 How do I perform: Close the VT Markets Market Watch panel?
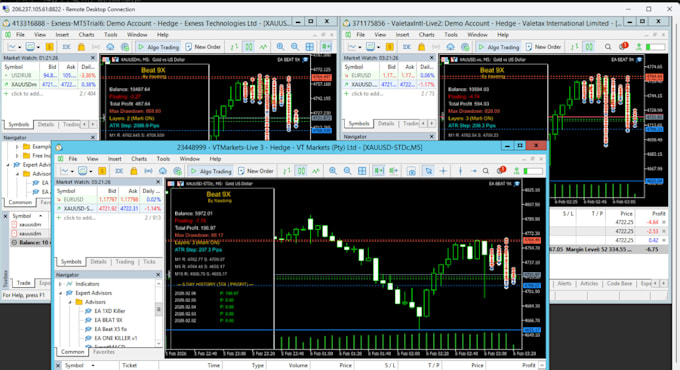pyautogui.click(x=158, y=182)
